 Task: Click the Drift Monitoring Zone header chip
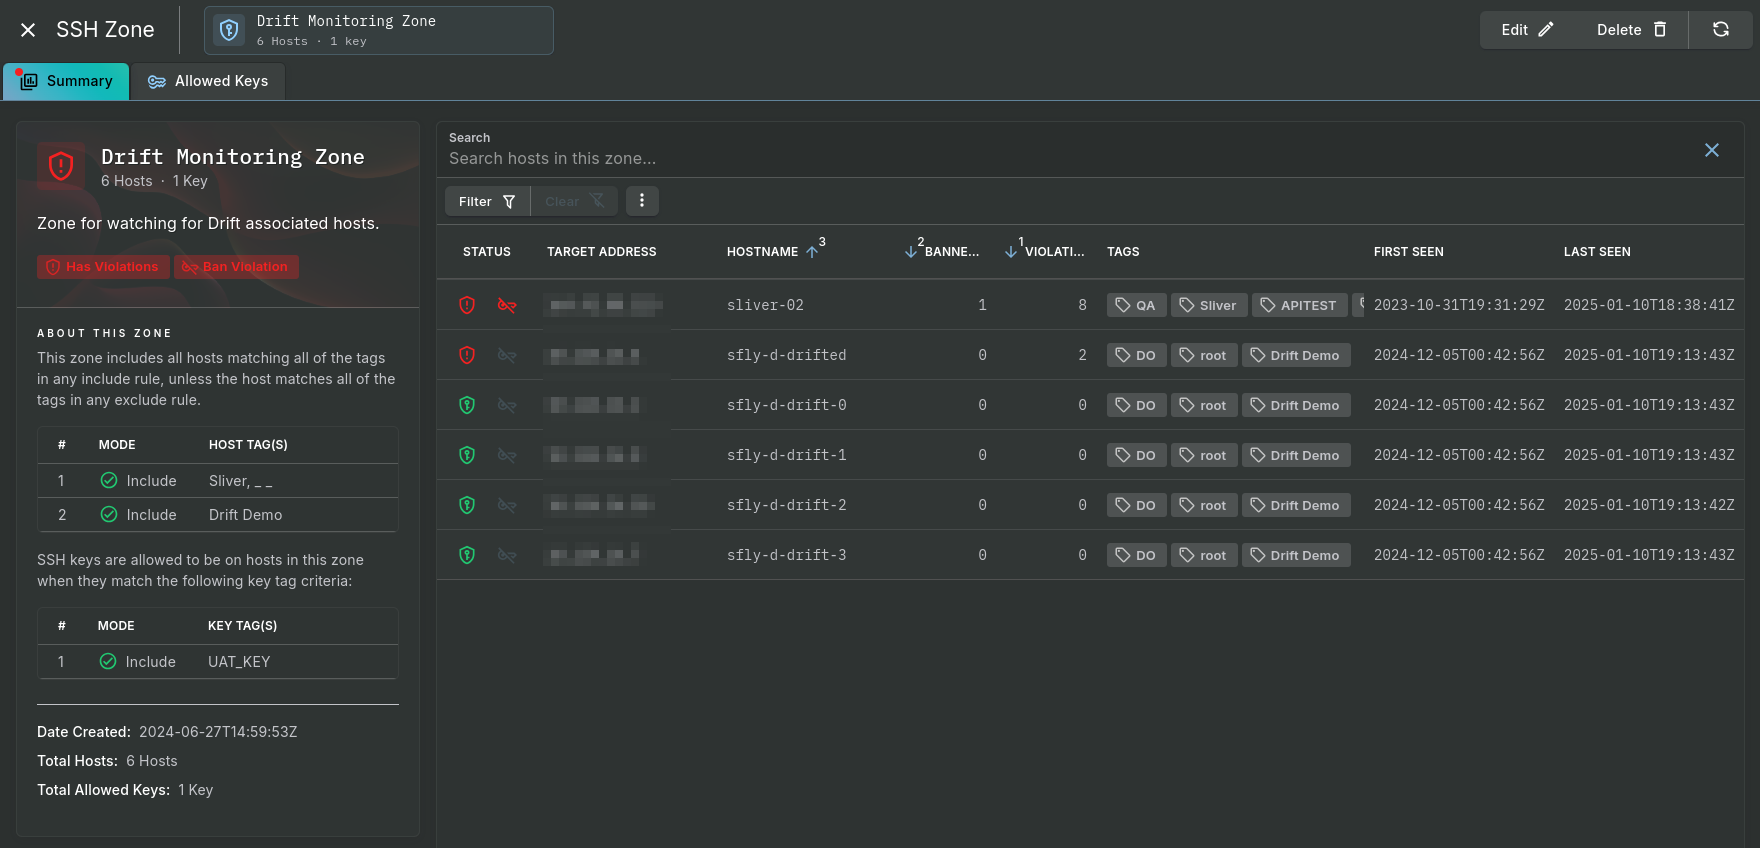click(x=379, y=30)
